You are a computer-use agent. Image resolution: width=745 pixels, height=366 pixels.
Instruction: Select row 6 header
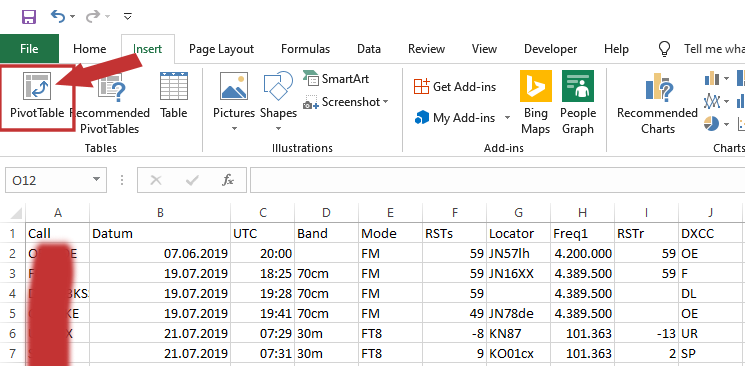coord(12,334)
